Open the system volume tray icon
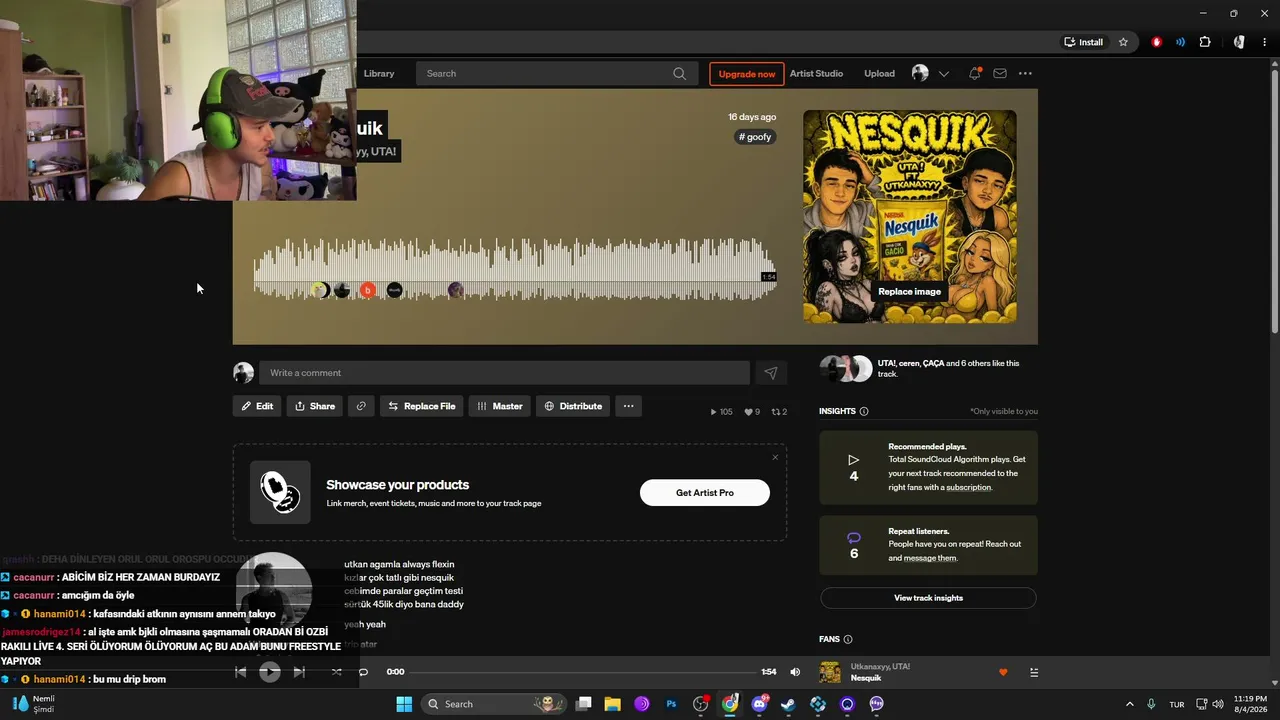This screenshot has width=1280, height=720. [1217, 704]
